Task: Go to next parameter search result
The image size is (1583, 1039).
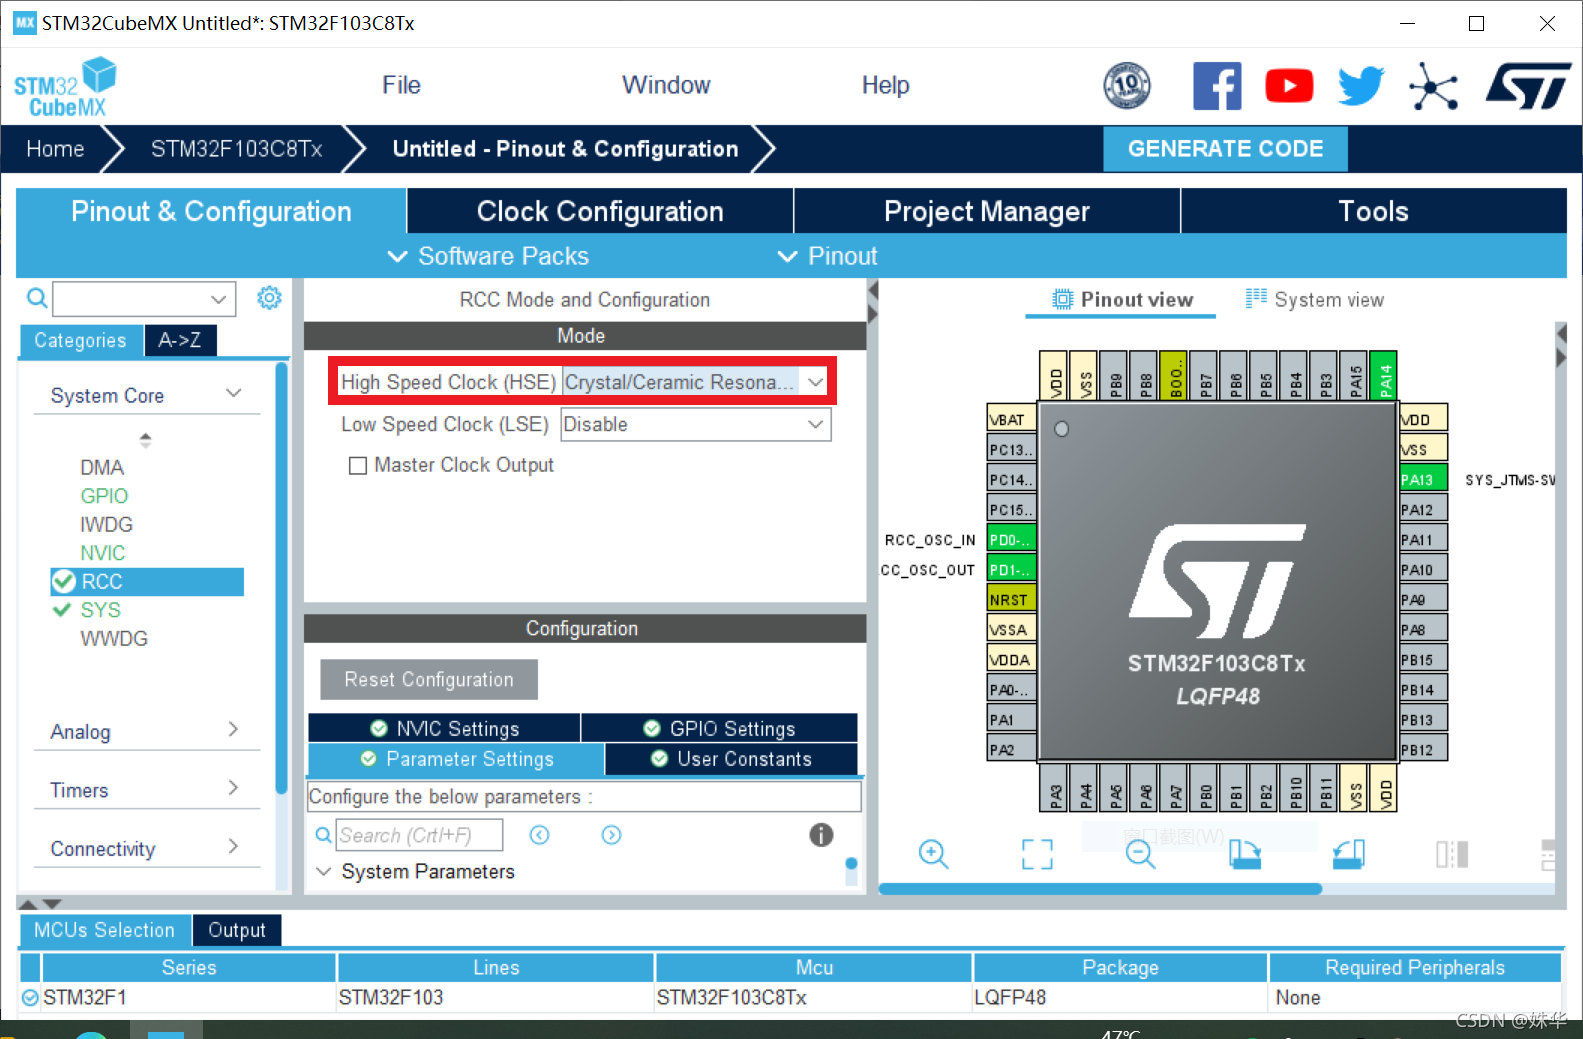Action: tap(611, 835)
